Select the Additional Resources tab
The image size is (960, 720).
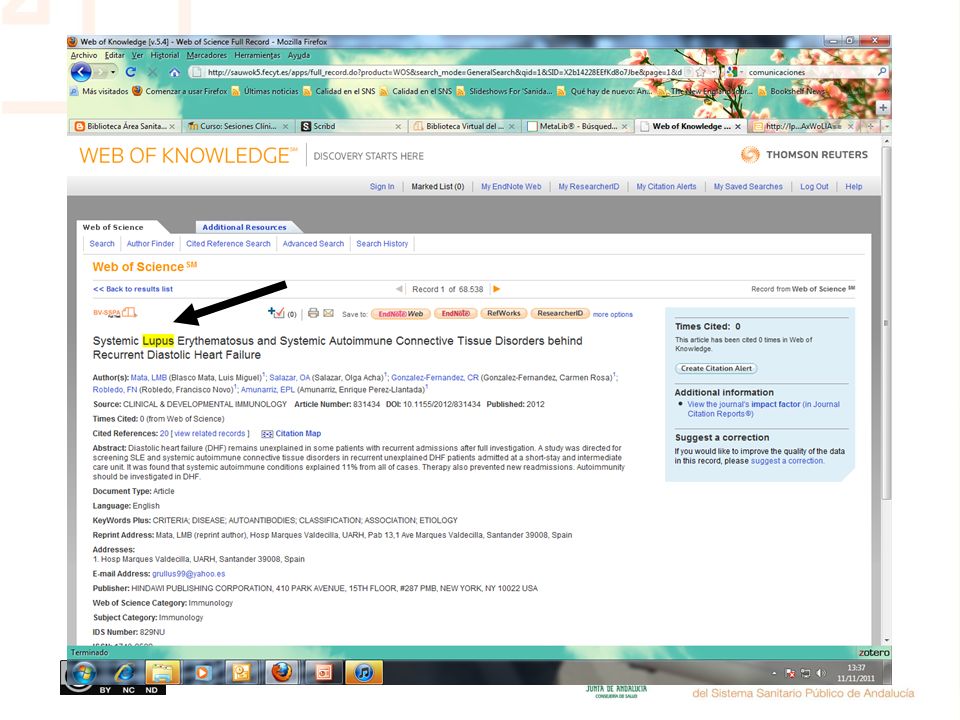click(244, 227)
